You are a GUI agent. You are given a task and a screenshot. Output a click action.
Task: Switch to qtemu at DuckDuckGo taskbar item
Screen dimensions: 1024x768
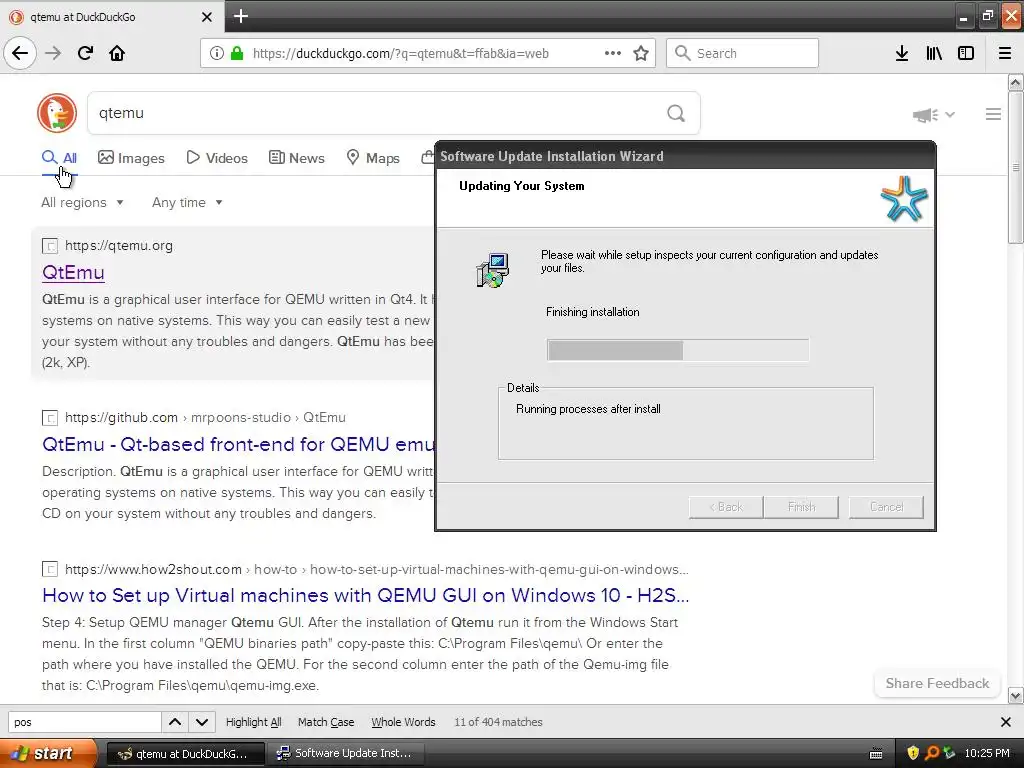(x=185, y=754)
